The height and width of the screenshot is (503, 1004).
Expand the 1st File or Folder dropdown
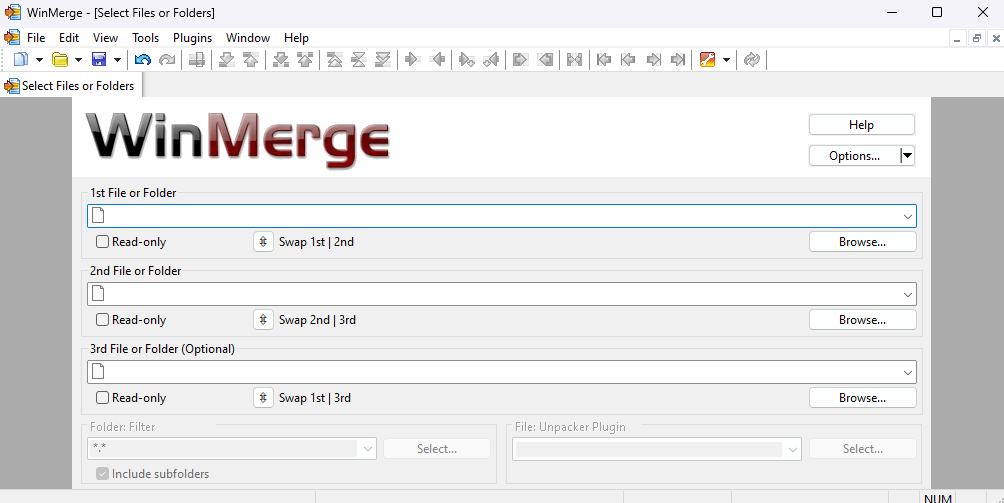[x=907, y=216]
